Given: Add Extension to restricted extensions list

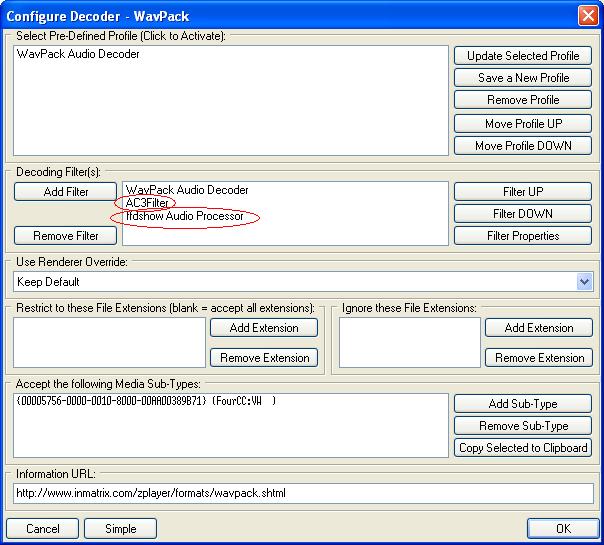Looking at the screenshot, I should click(x=264, y=328).
